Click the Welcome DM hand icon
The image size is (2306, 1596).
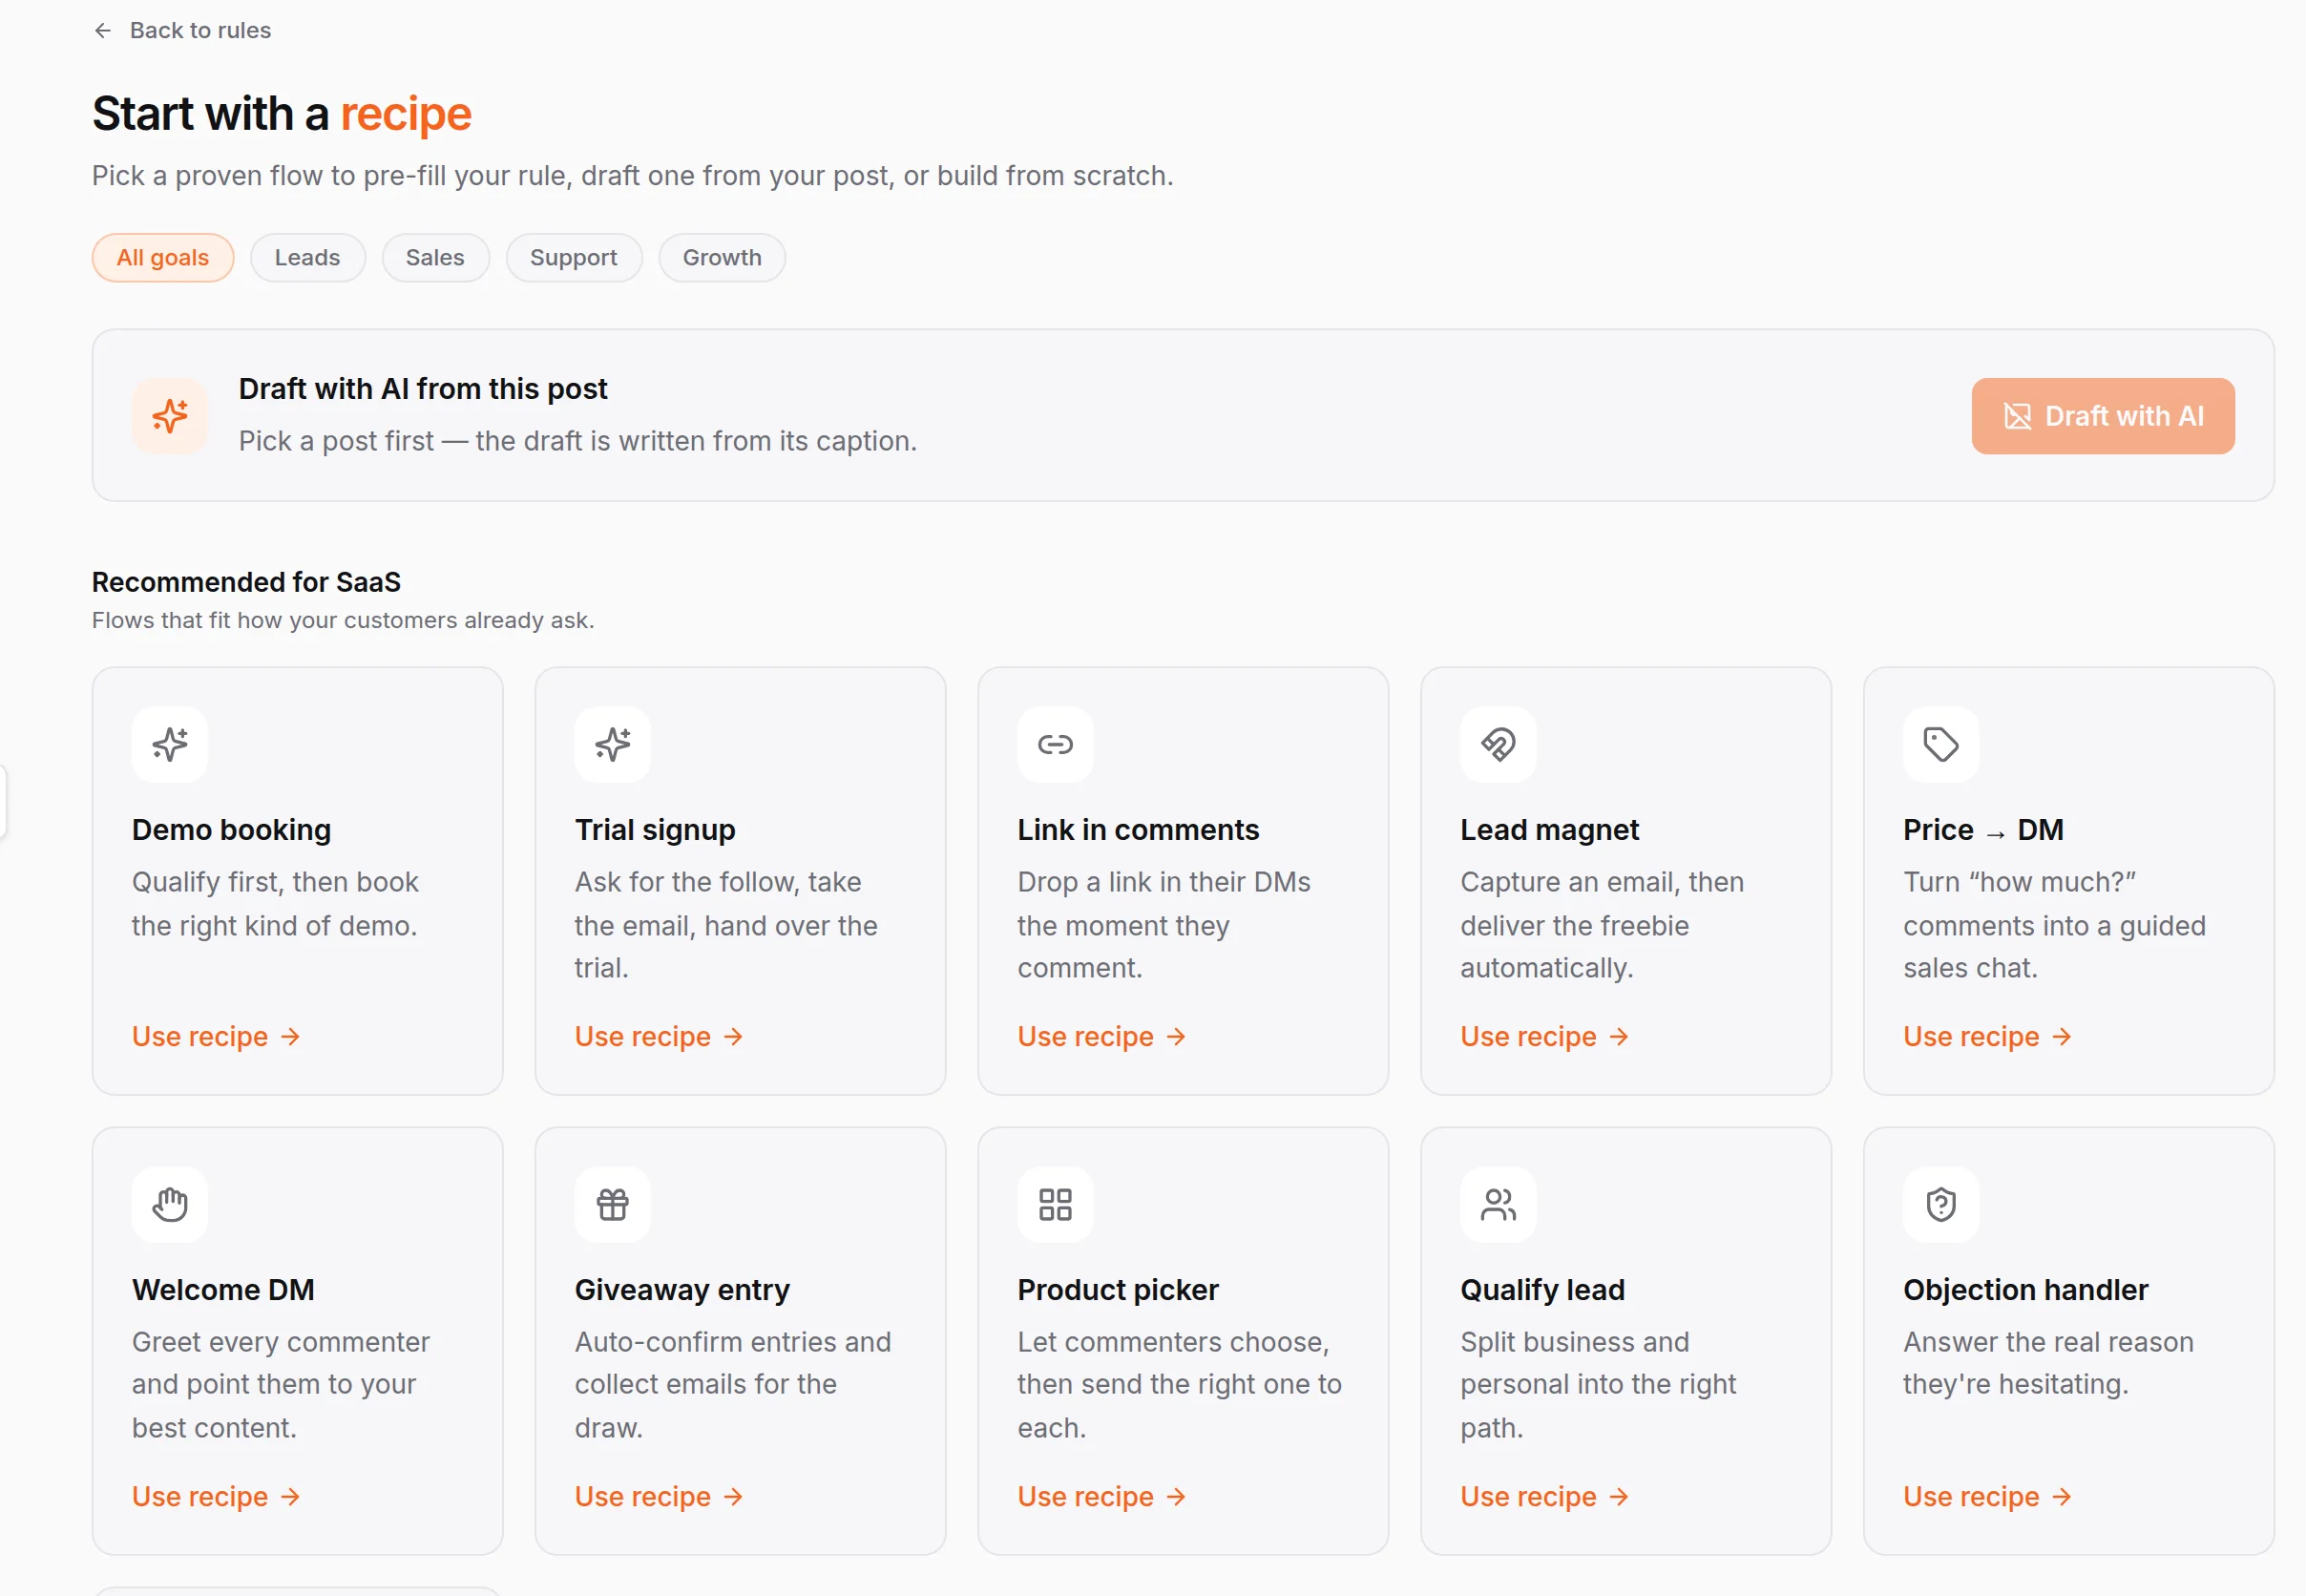(170, 1204)
